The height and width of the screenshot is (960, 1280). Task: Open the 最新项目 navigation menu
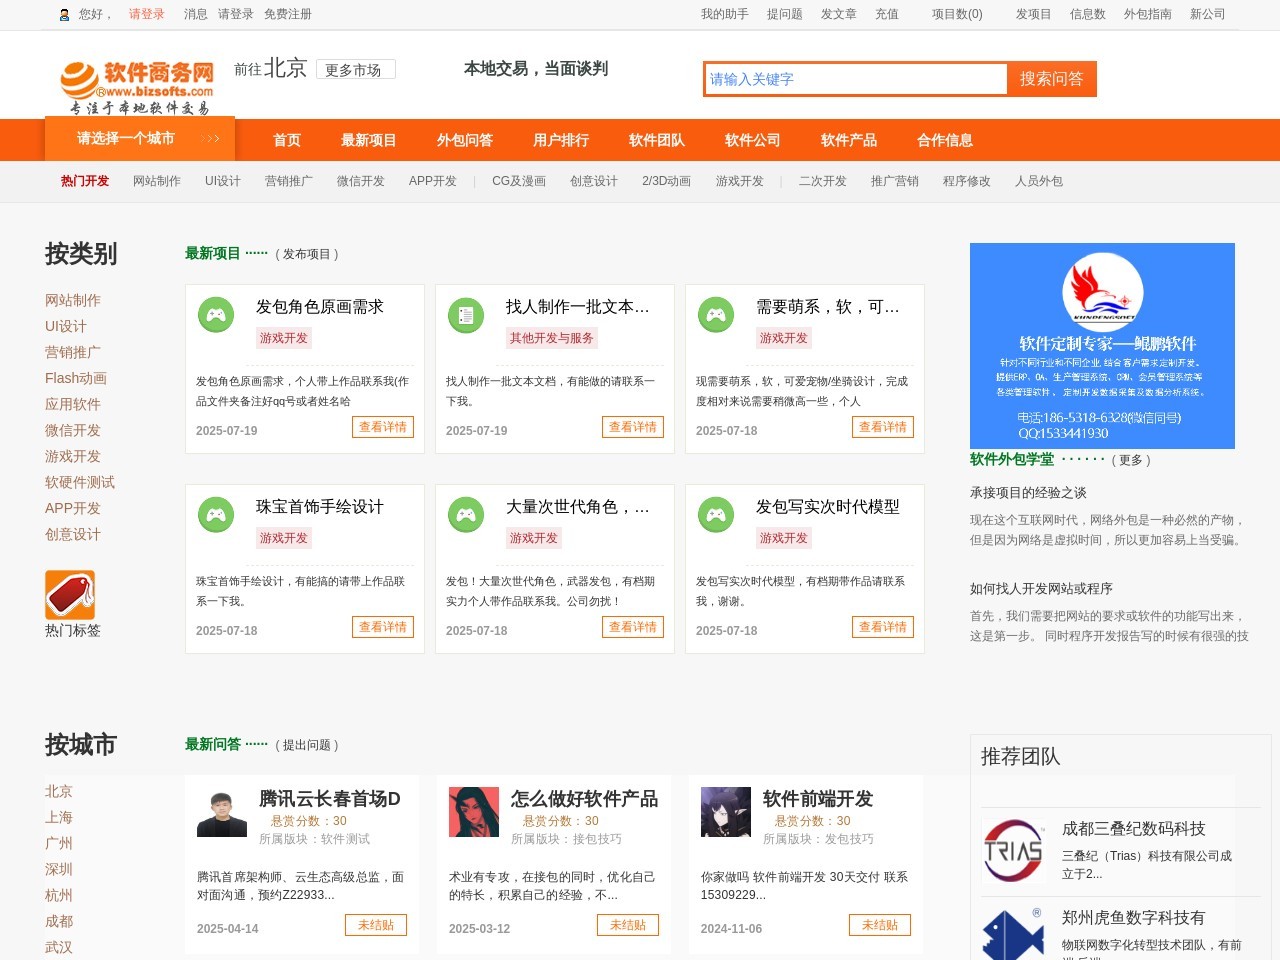point(368,140)
